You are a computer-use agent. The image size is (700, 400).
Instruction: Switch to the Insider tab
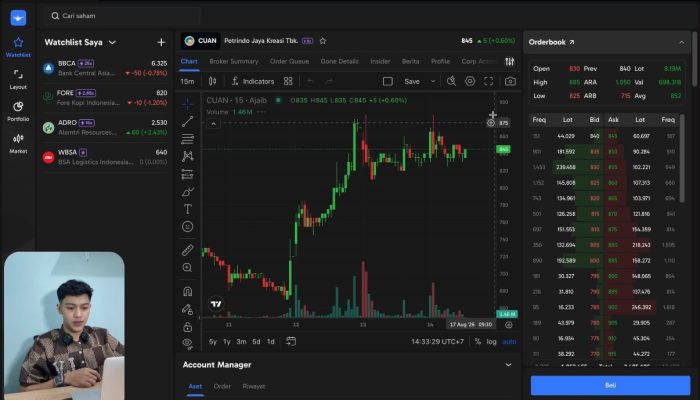[380, 62]
